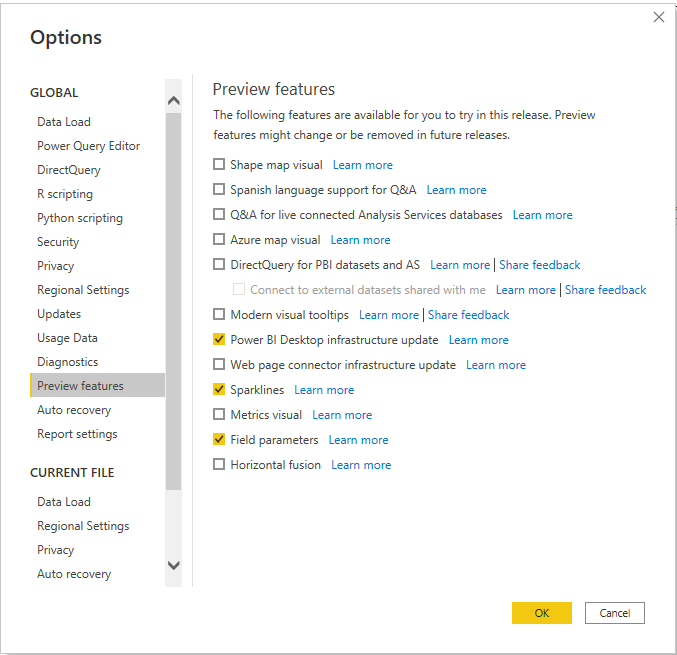Toggle Modern visual tooltips checkbox

coord(219,314)
